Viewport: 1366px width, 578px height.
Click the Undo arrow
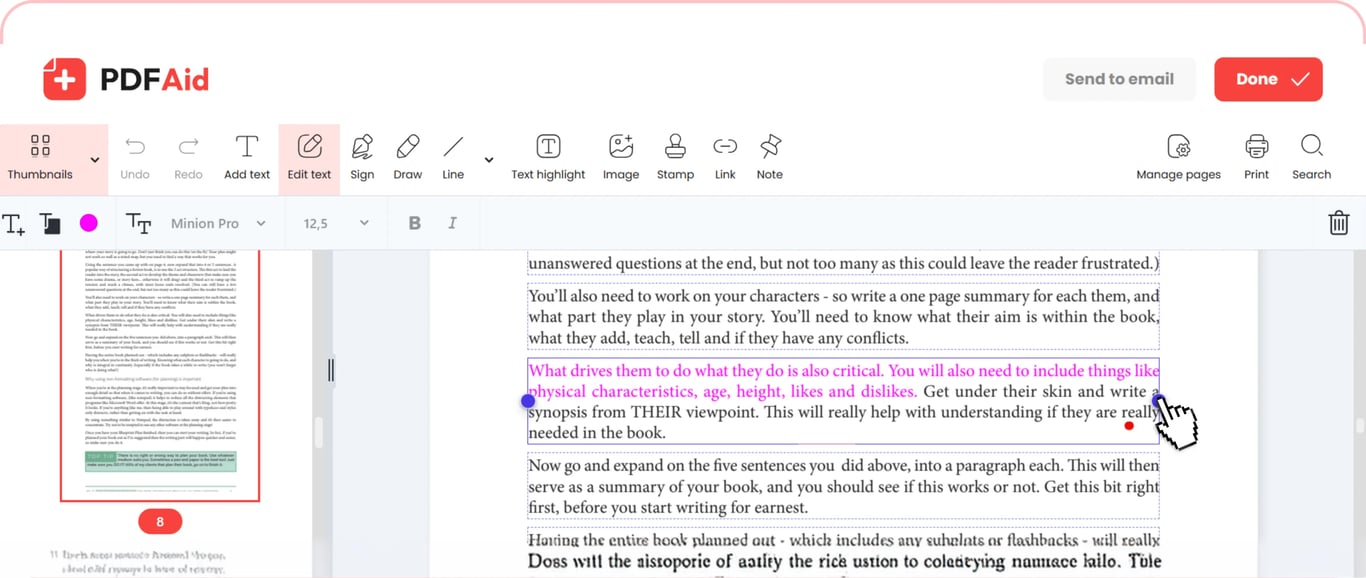[x=135, y=147]
